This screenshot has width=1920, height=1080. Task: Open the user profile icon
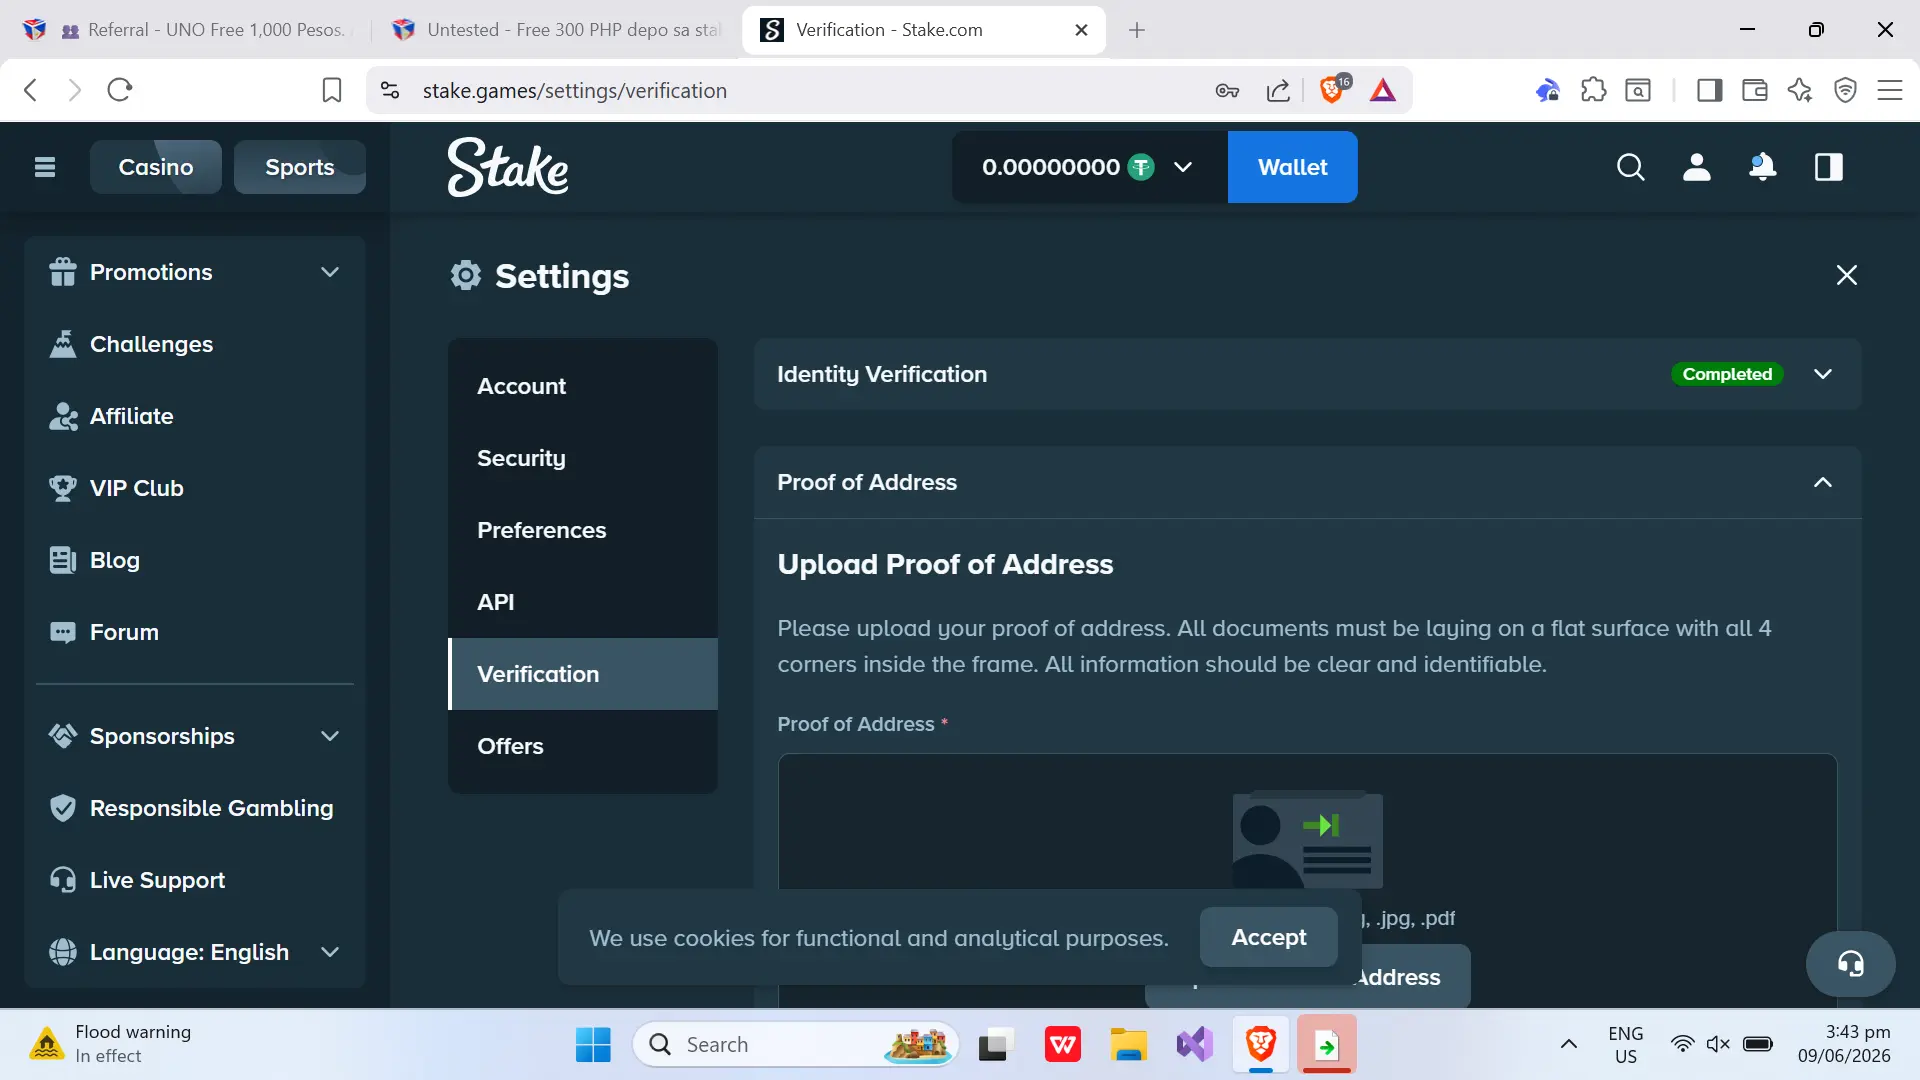[x=1697, y=167]
